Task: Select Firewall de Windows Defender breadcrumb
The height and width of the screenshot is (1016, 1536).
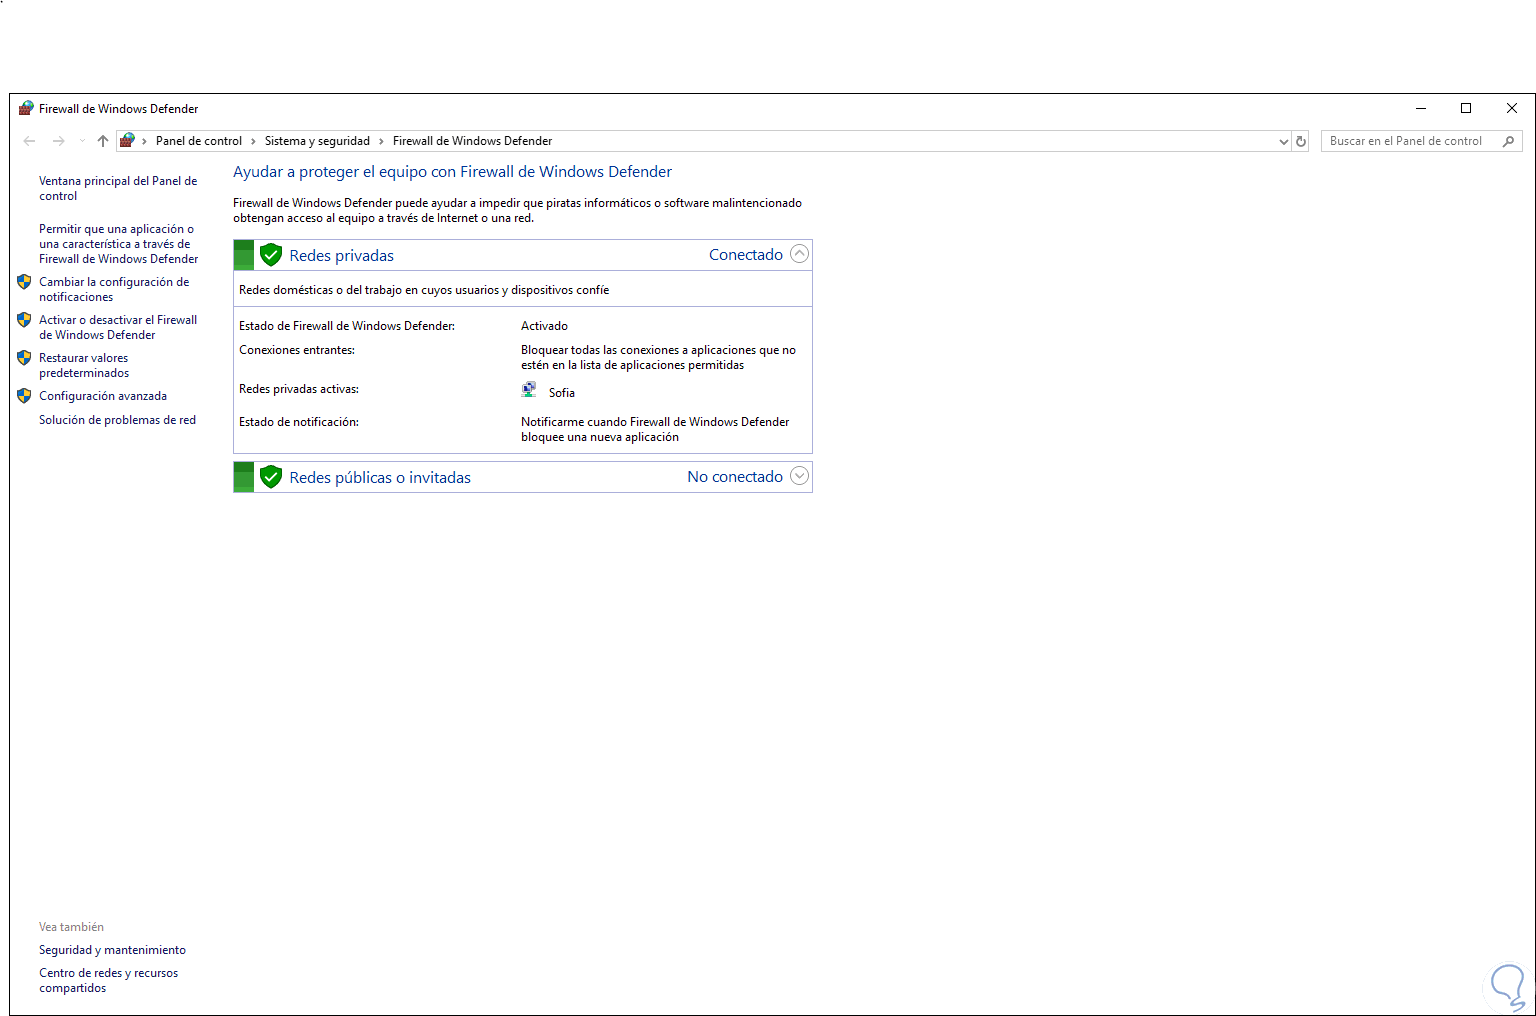Action: [x=472, y=141]
